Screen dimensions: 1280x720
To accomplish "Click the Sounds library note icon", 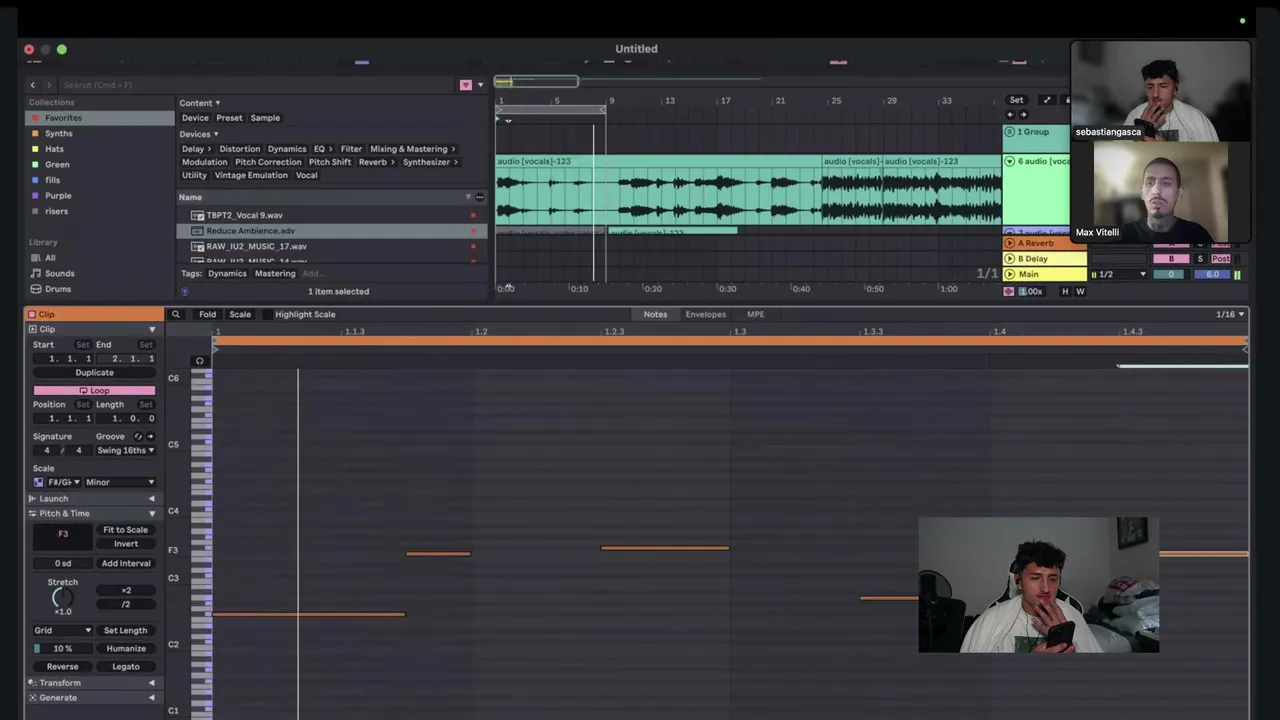I will click(x=36, y=273).
